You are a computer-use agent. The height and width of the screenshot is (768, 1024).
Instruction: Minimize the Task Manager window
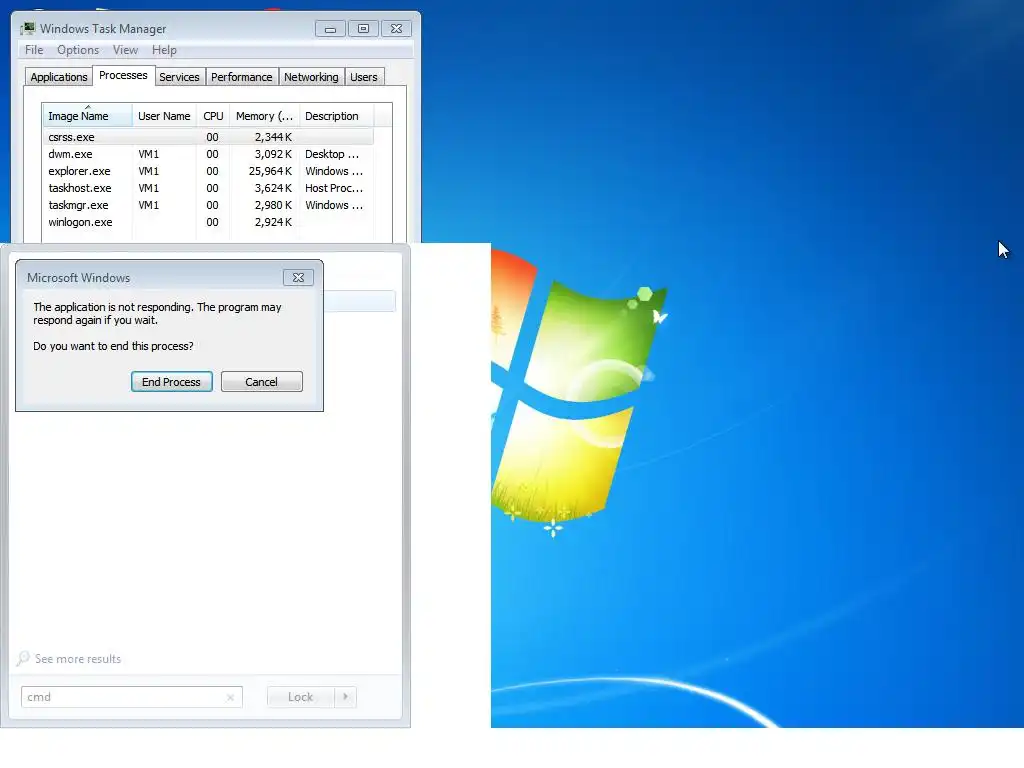coord(330,29)
